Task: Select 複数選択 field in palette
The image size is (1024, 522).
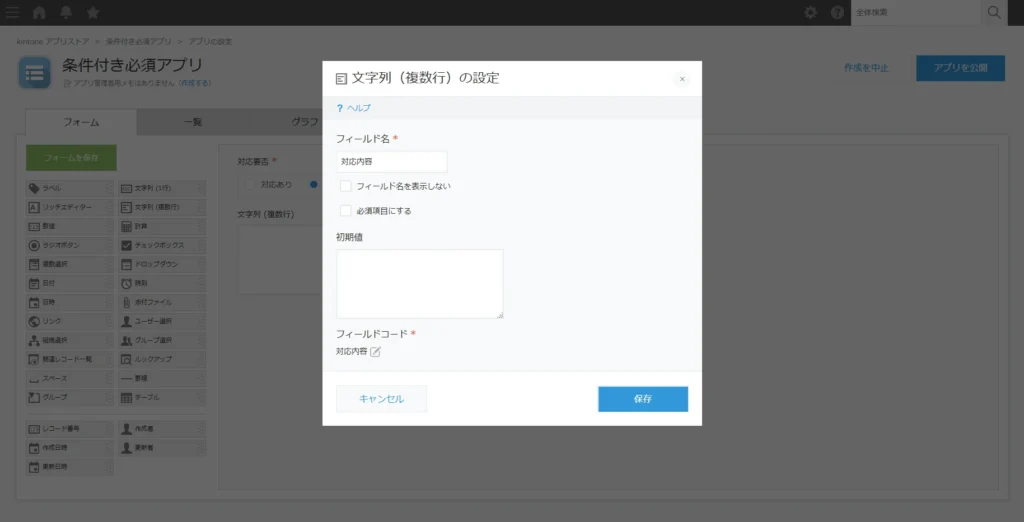Action: (70, 265)
